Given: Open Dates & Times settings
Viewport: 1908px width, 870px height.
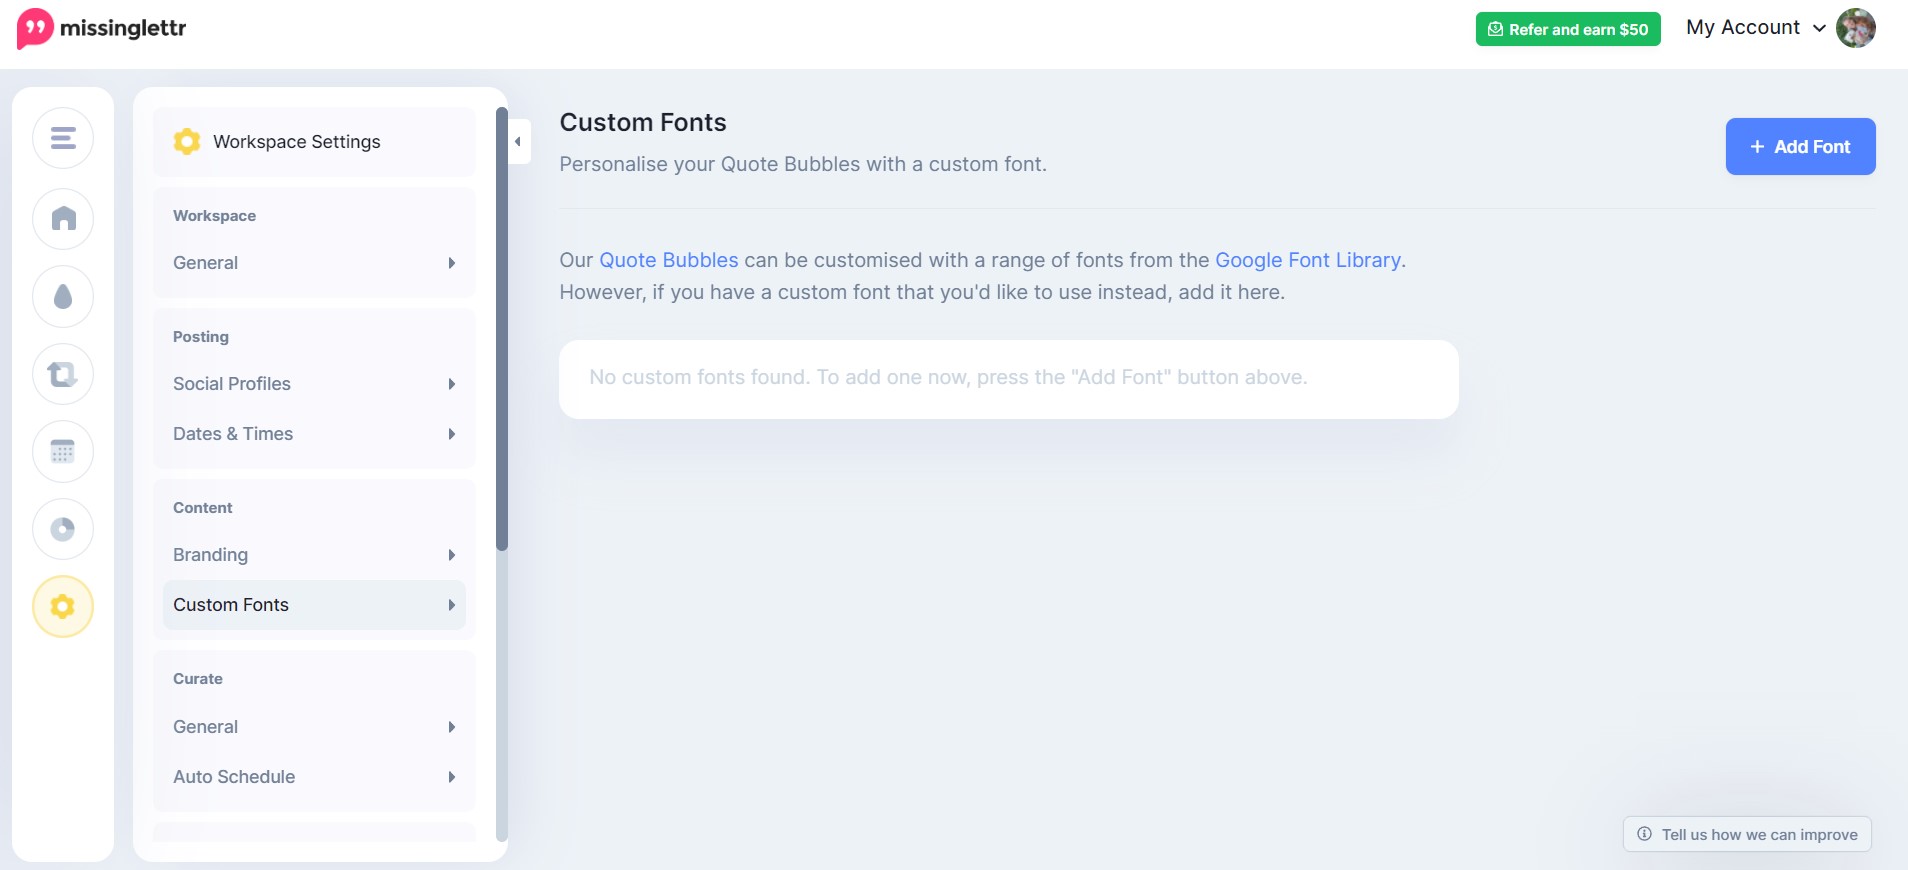Looking at the screenshot, I should point(314,434).
